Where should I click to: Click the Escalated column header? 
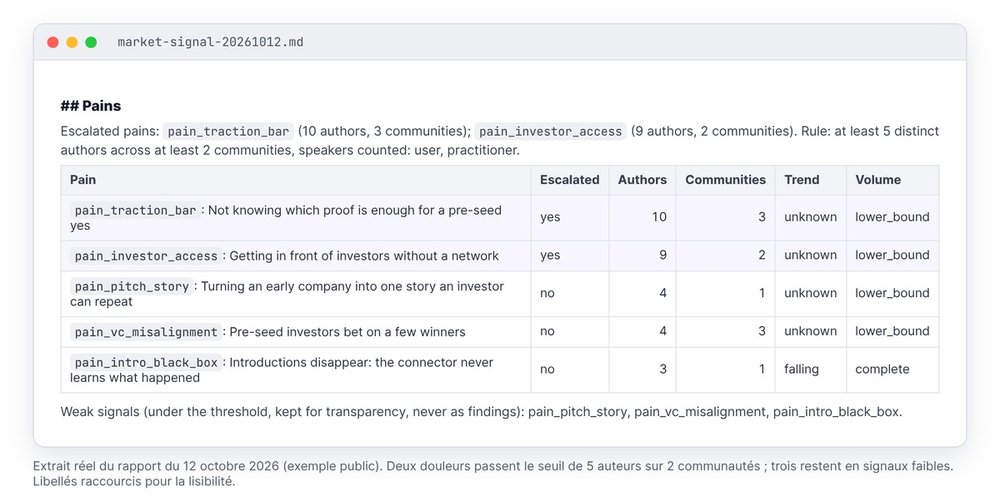coord(570,180)
